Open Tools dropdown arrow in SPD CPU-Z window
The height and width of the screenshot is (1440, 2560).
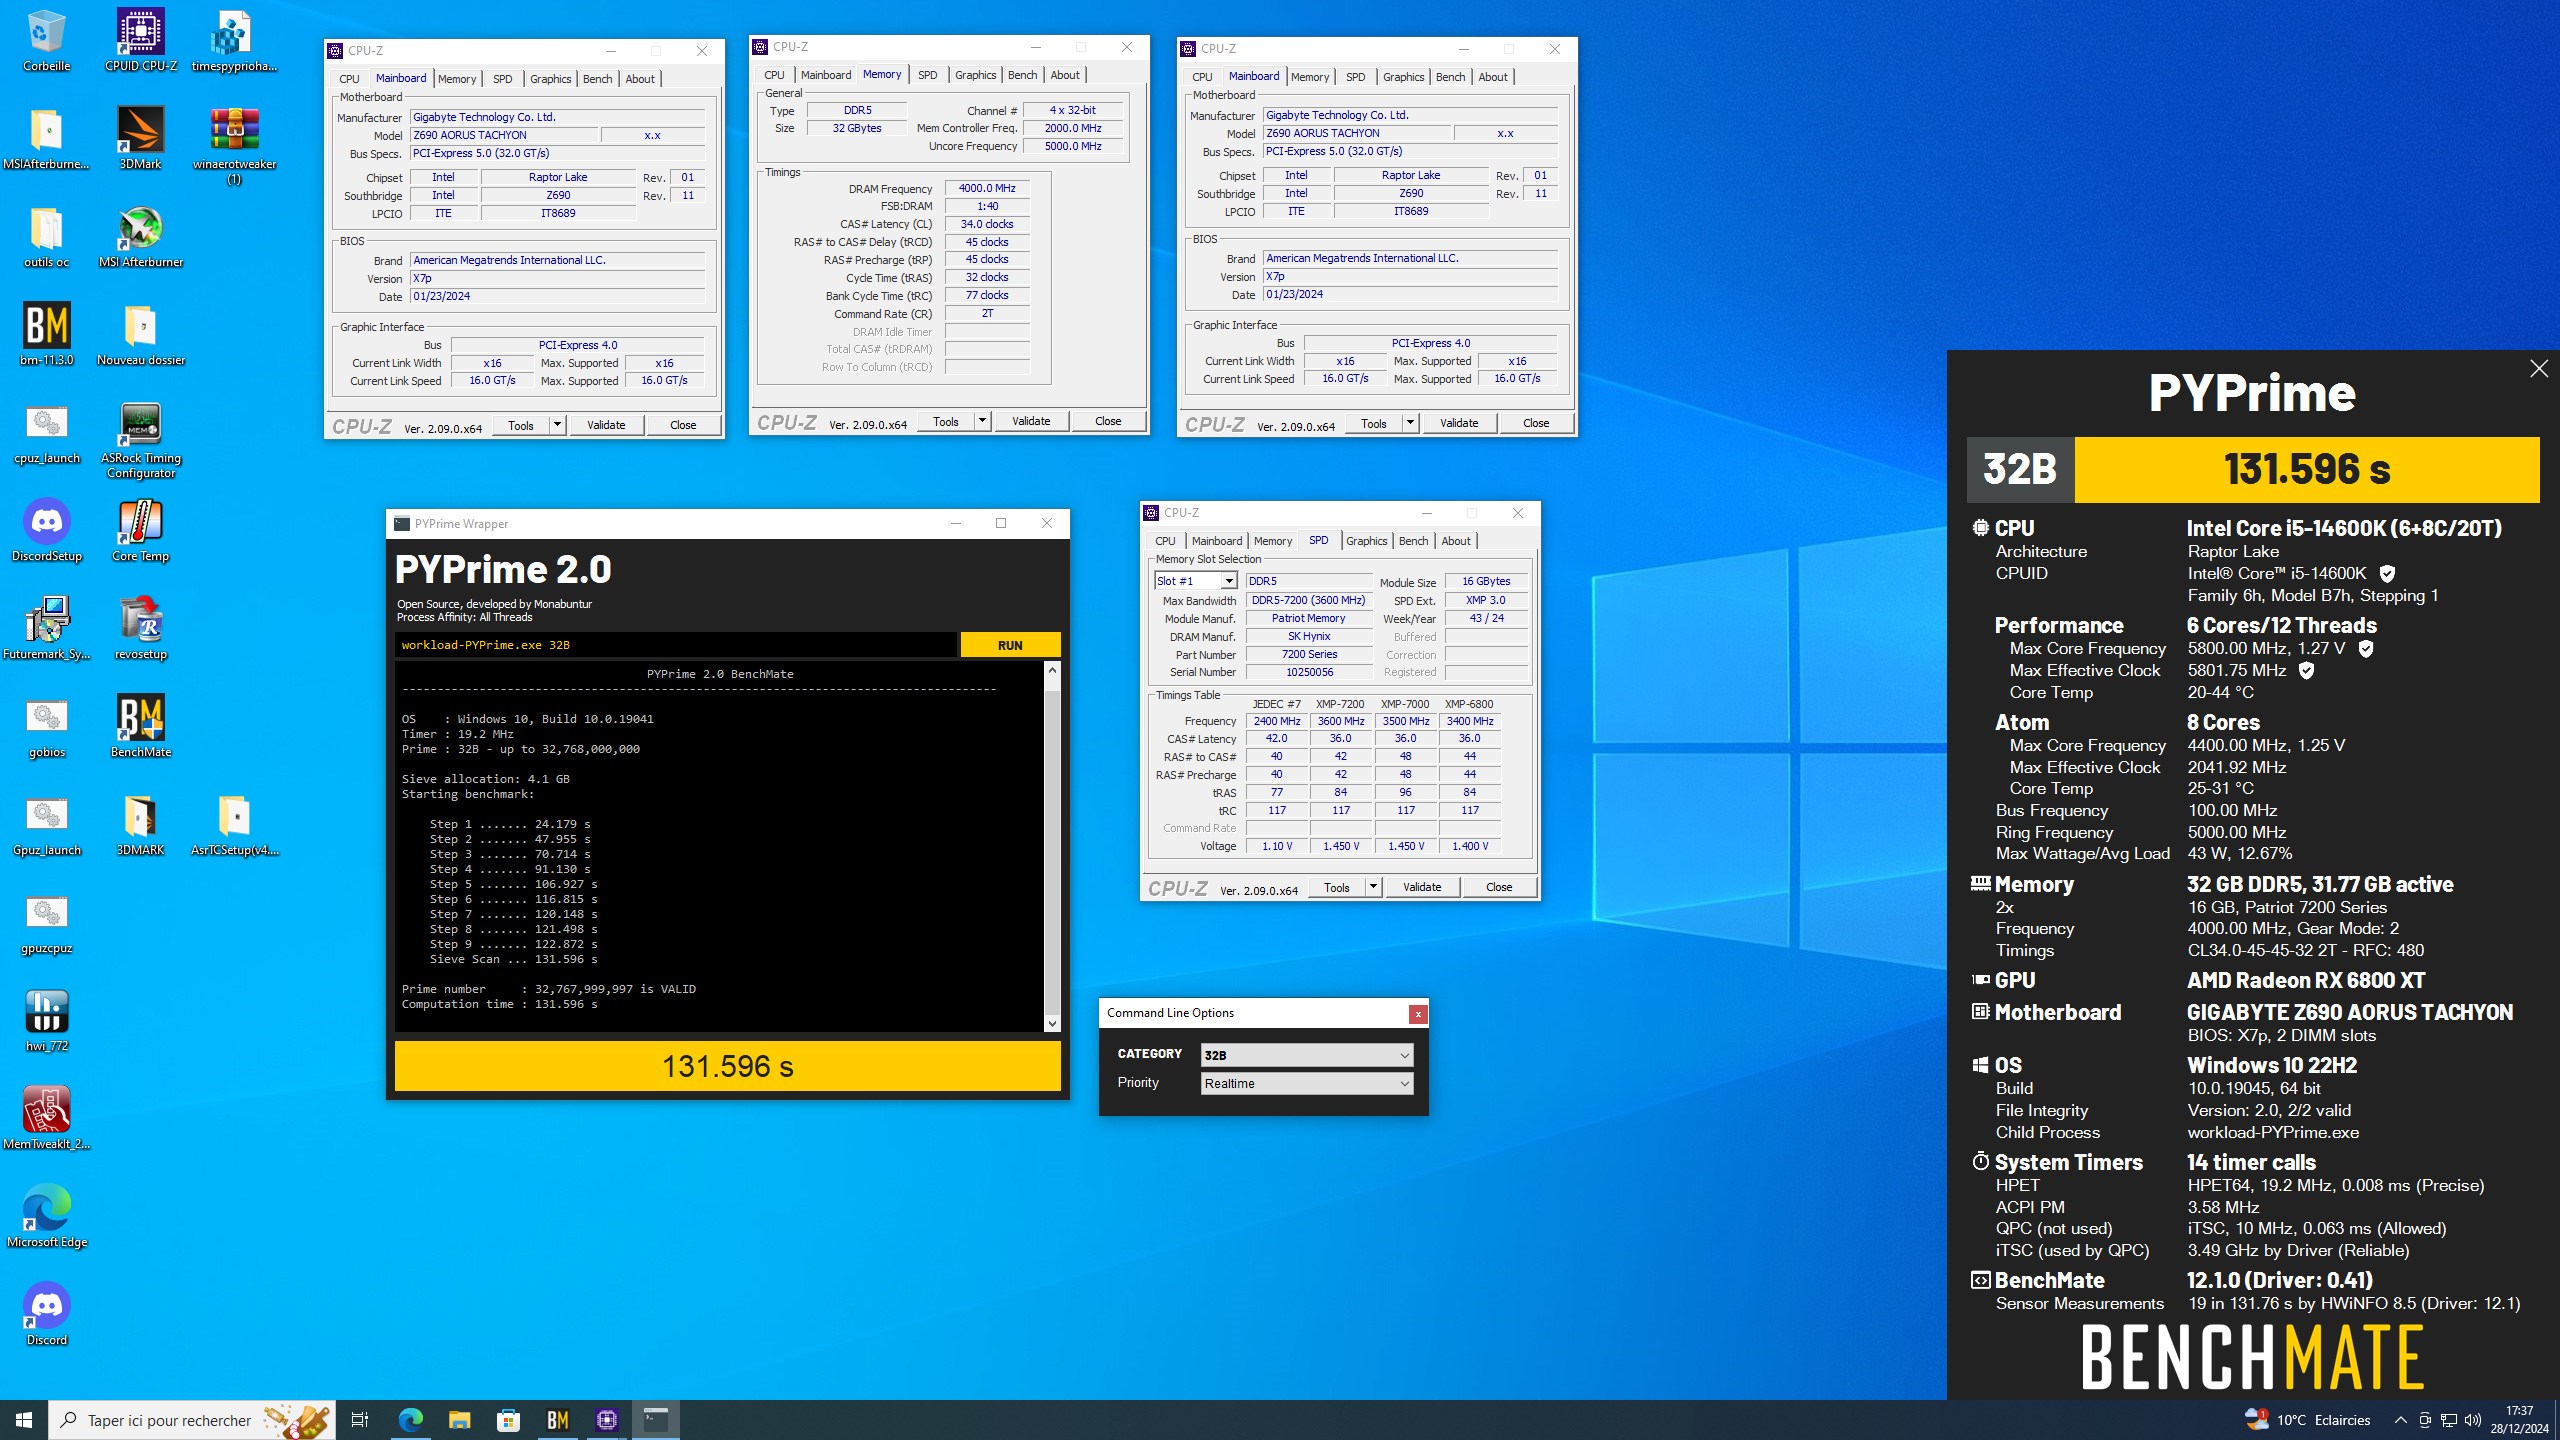[x=1373, y=887]
